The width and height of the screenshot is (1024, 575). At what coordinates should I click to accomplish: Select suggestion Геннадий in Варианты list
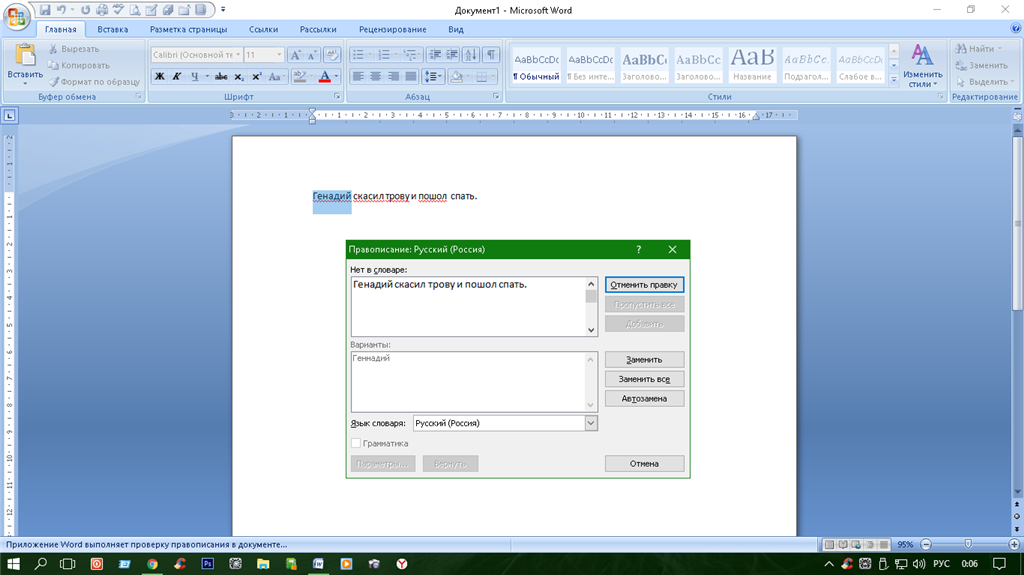click(371, 358)
